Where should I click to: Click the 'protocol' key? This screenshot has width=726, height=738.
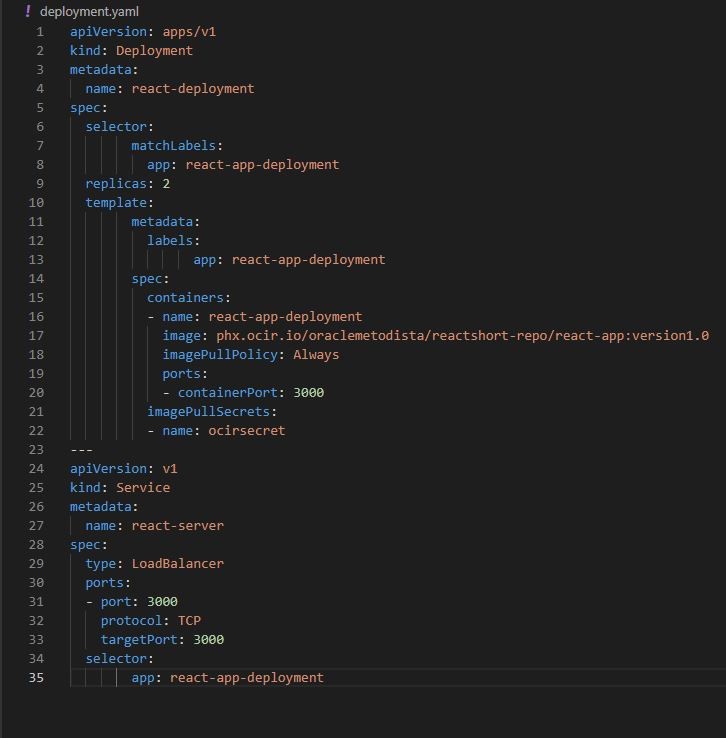[x=131, y=621]
